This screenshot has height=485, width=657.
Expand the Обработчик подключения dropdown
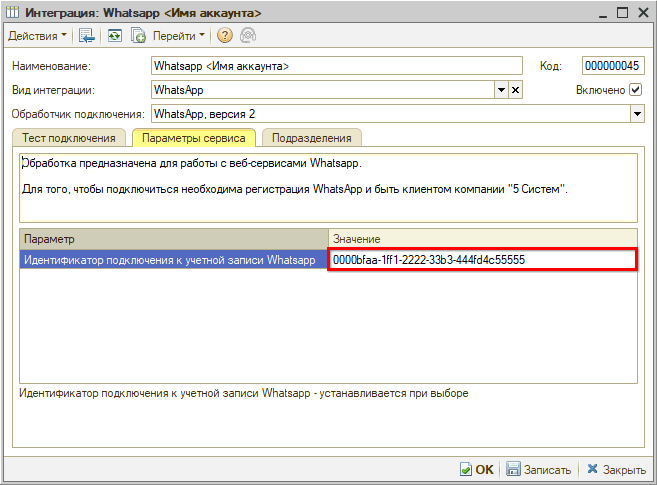[x=637, y=114]
